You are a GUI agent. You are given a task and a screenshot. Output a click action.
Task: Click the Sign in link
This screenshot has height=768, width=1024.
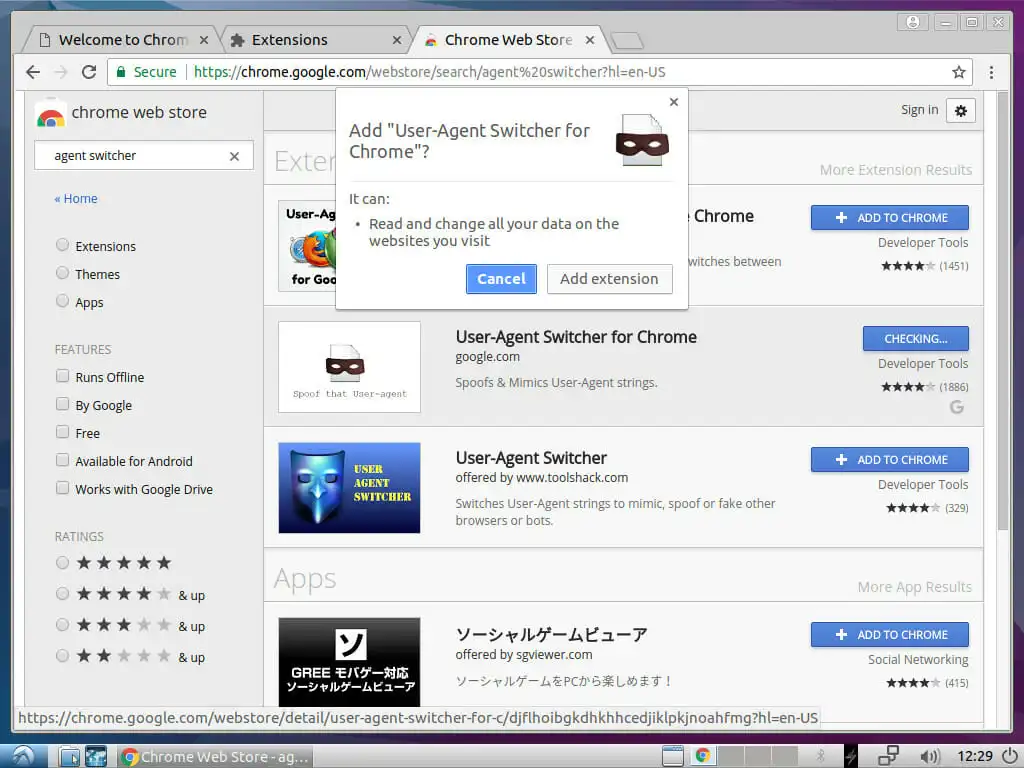(920, 110)
